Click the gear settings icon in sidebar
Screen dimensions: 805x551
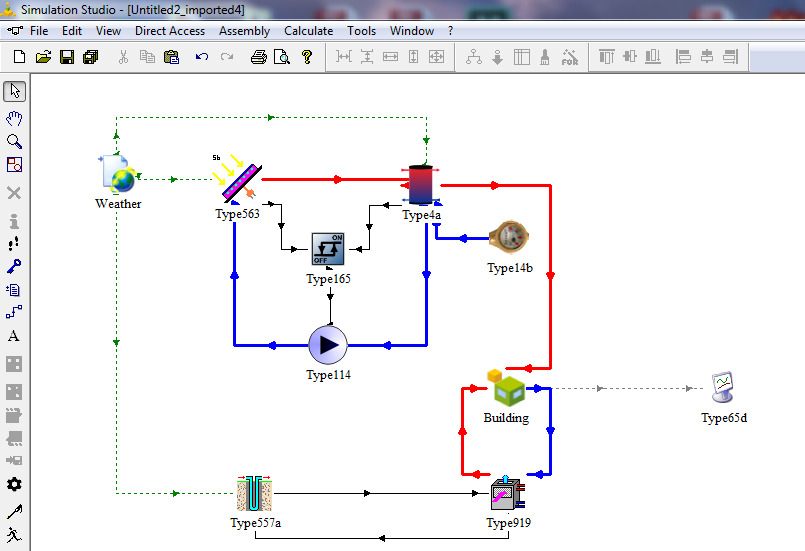point(14,484)
